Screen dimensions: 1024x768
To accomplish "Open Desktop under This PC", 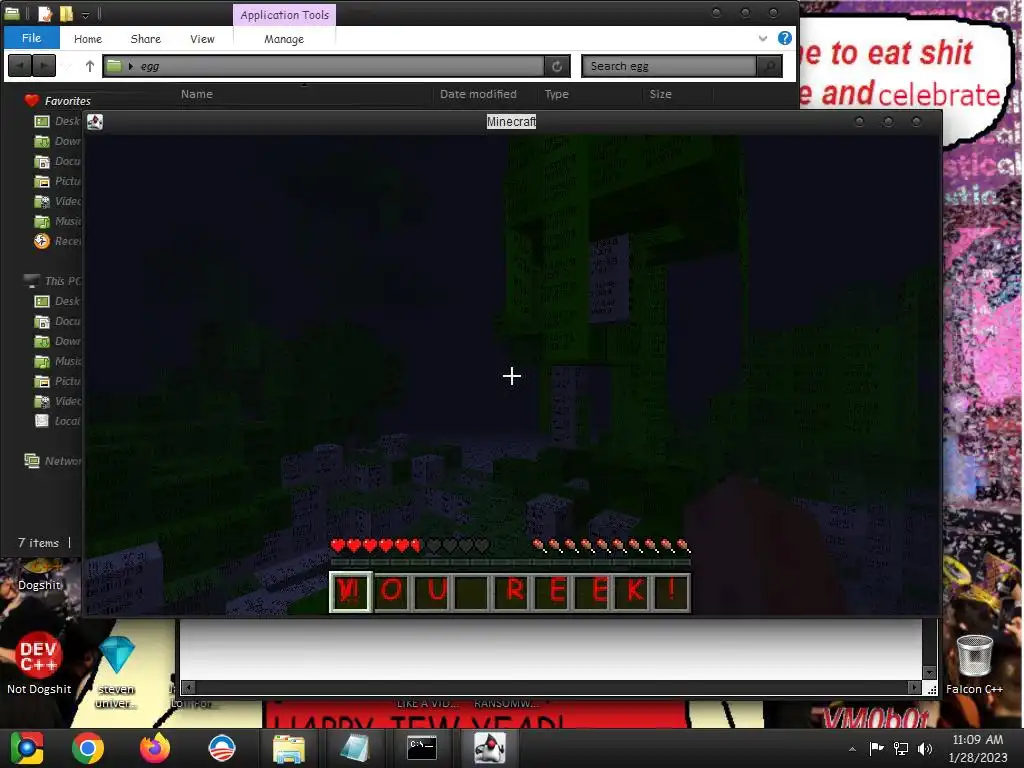I will 57,301.
